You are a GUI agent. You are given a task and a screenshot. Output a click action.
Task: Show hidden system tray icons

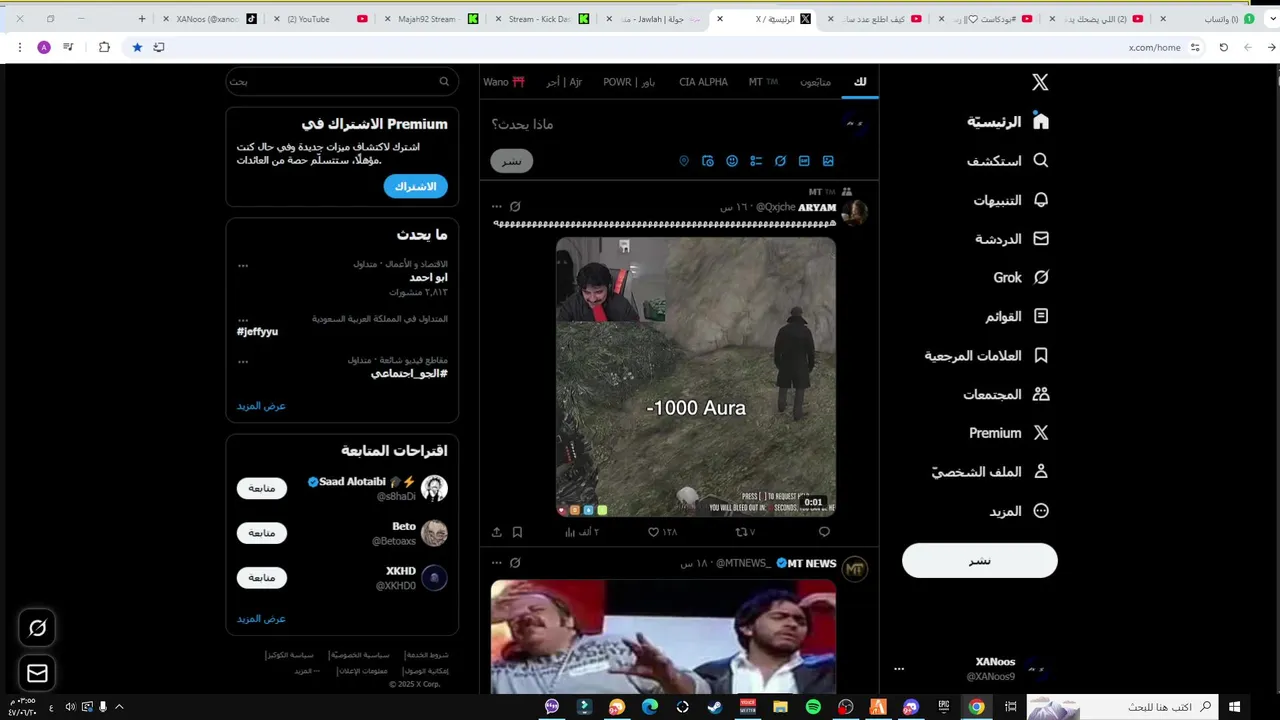pyautogui.click(x=119, y=707)
